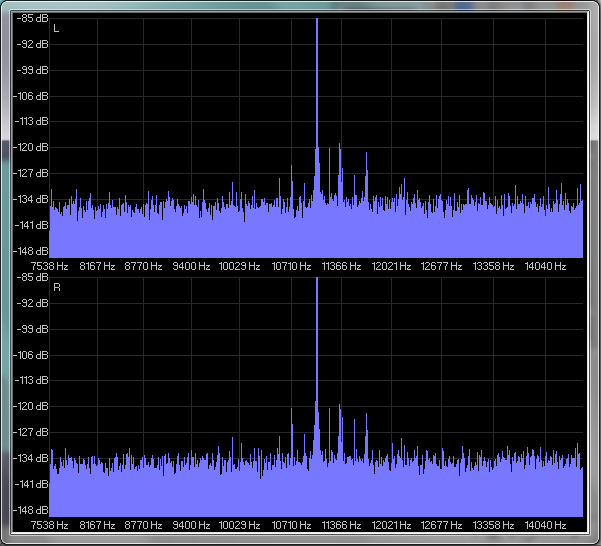Select the -148 dB label on L plot
This screenshot has height=546, width=601.
click(31, 251)
